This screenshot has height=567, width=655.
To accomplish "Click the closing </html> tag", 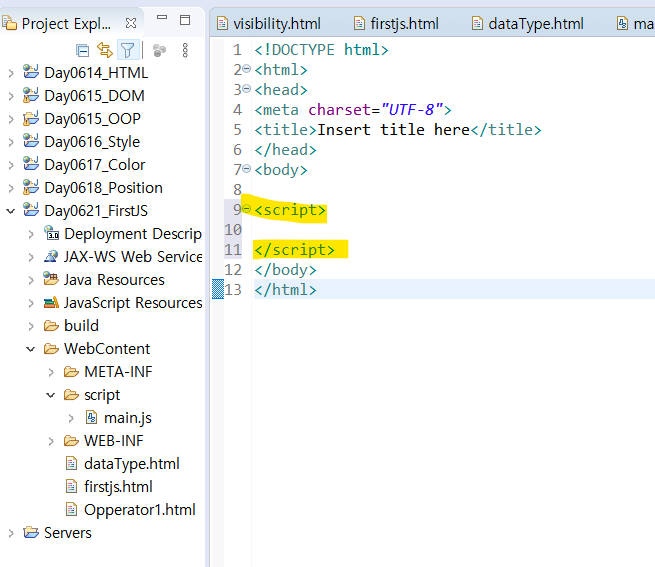I will tap(285, 290).
